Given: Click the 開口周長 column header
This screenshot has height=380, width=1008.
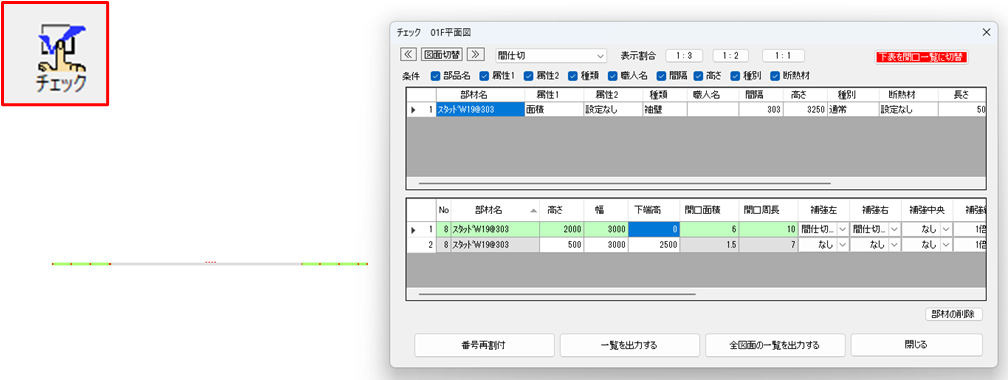Looking at the screenshot, I should click(x=769, y=209).
